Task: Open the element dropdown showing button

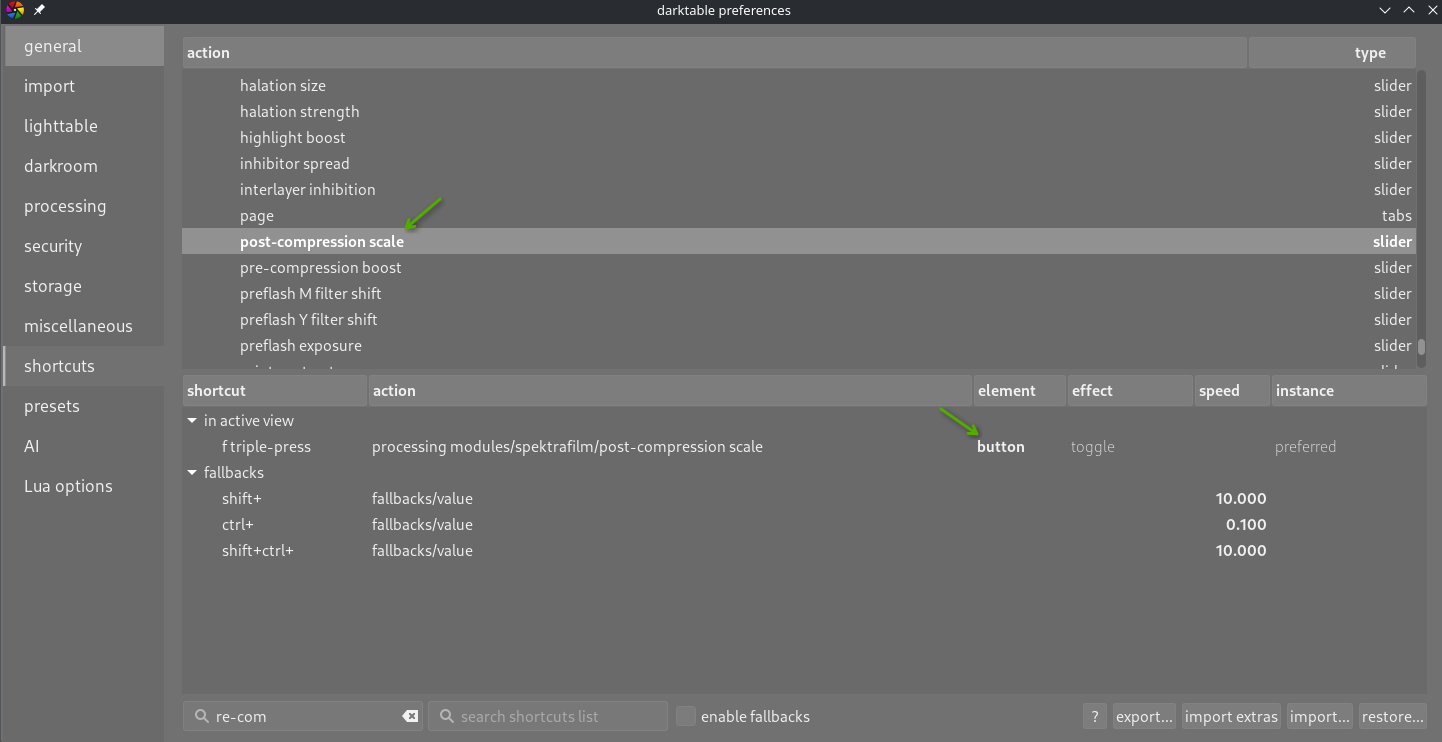Action: coord(1001,447)
